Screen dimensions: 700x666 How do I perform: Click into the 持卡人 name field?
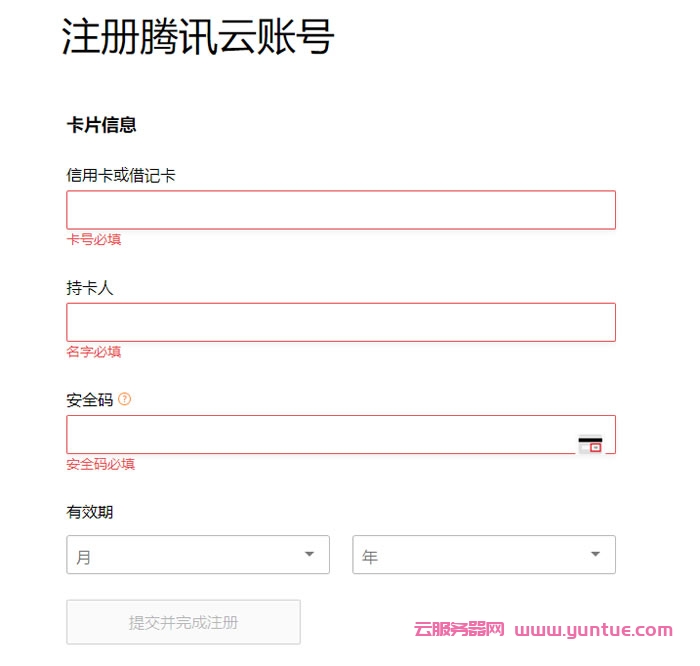tap(341, 322)
